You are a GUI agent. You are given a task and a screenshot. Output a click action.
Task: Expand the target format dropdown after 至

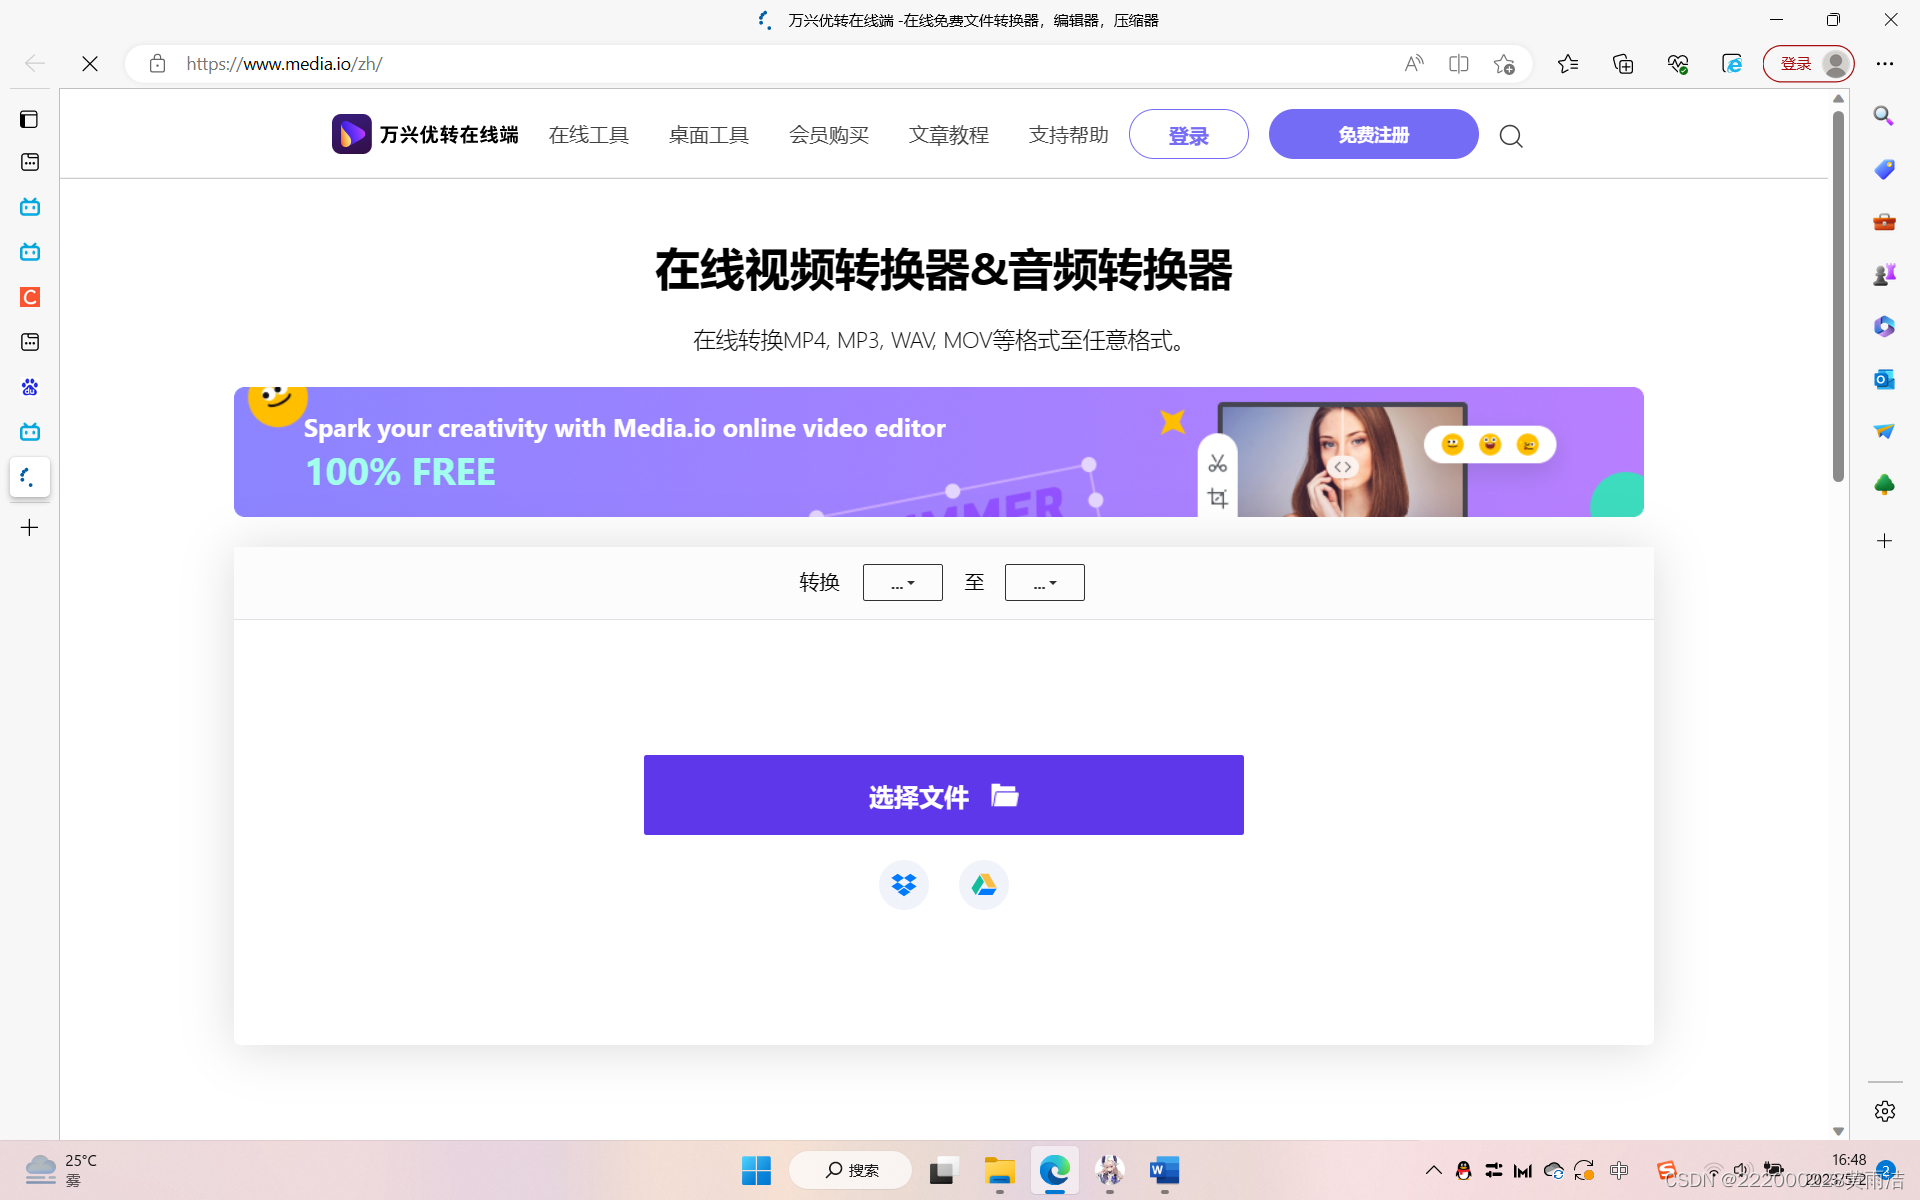[1044, 583]
